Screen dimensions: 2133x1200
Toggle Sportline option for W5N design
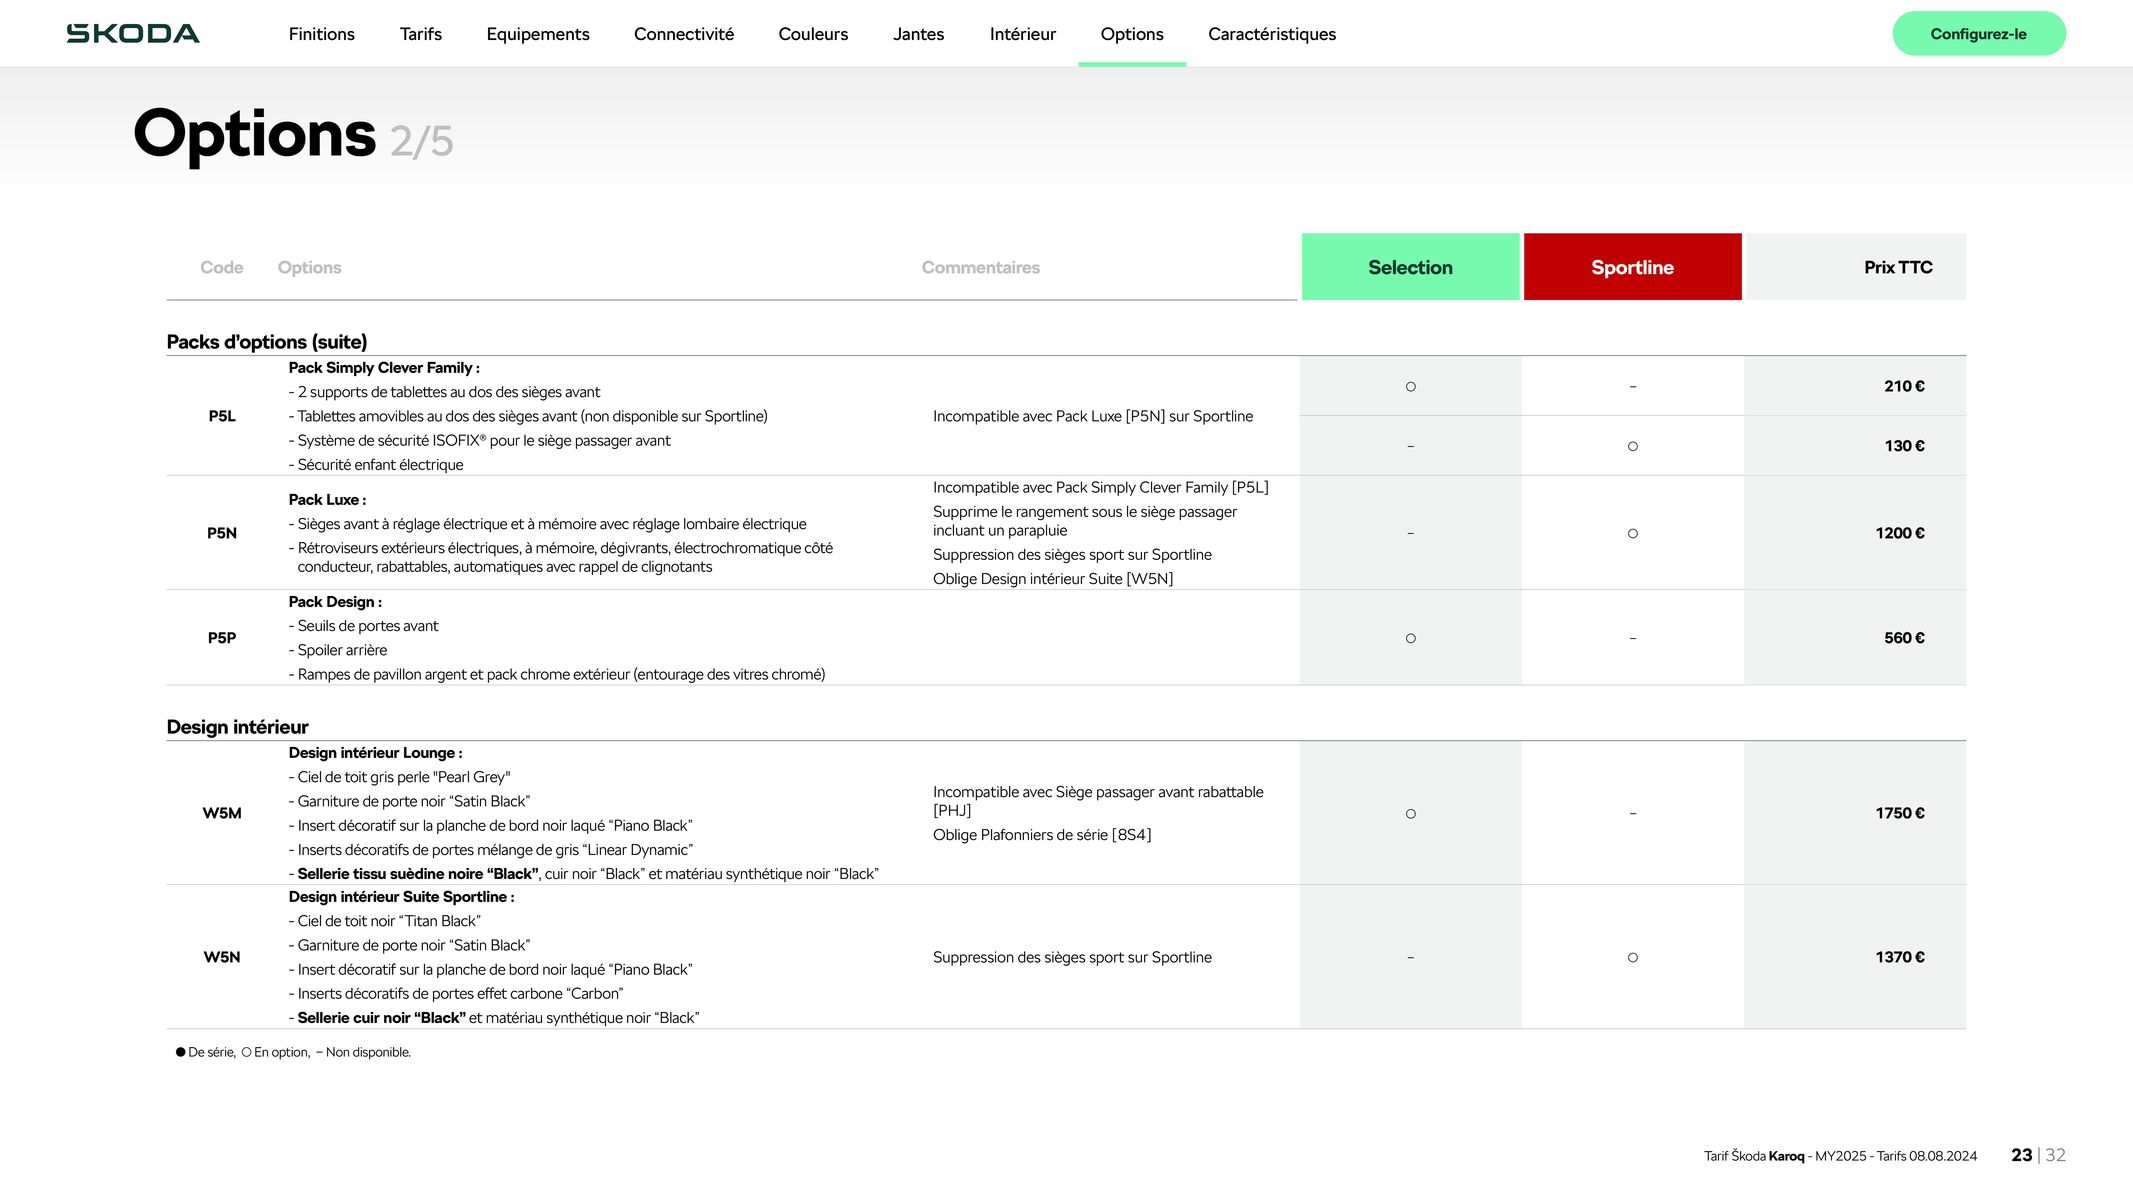pyautogui.click(x=1632, y=957)
